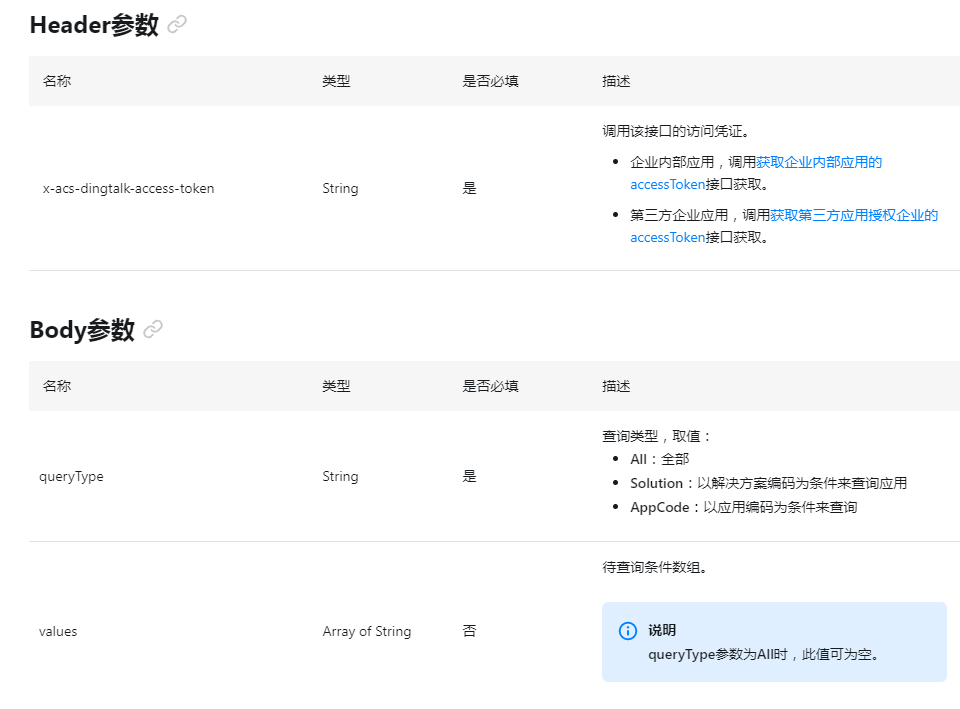Image resolution: width=960 pixels, height=709 pixels.
Task: Click the All：全部 bullet item
Action: click(x=659, y=459)
